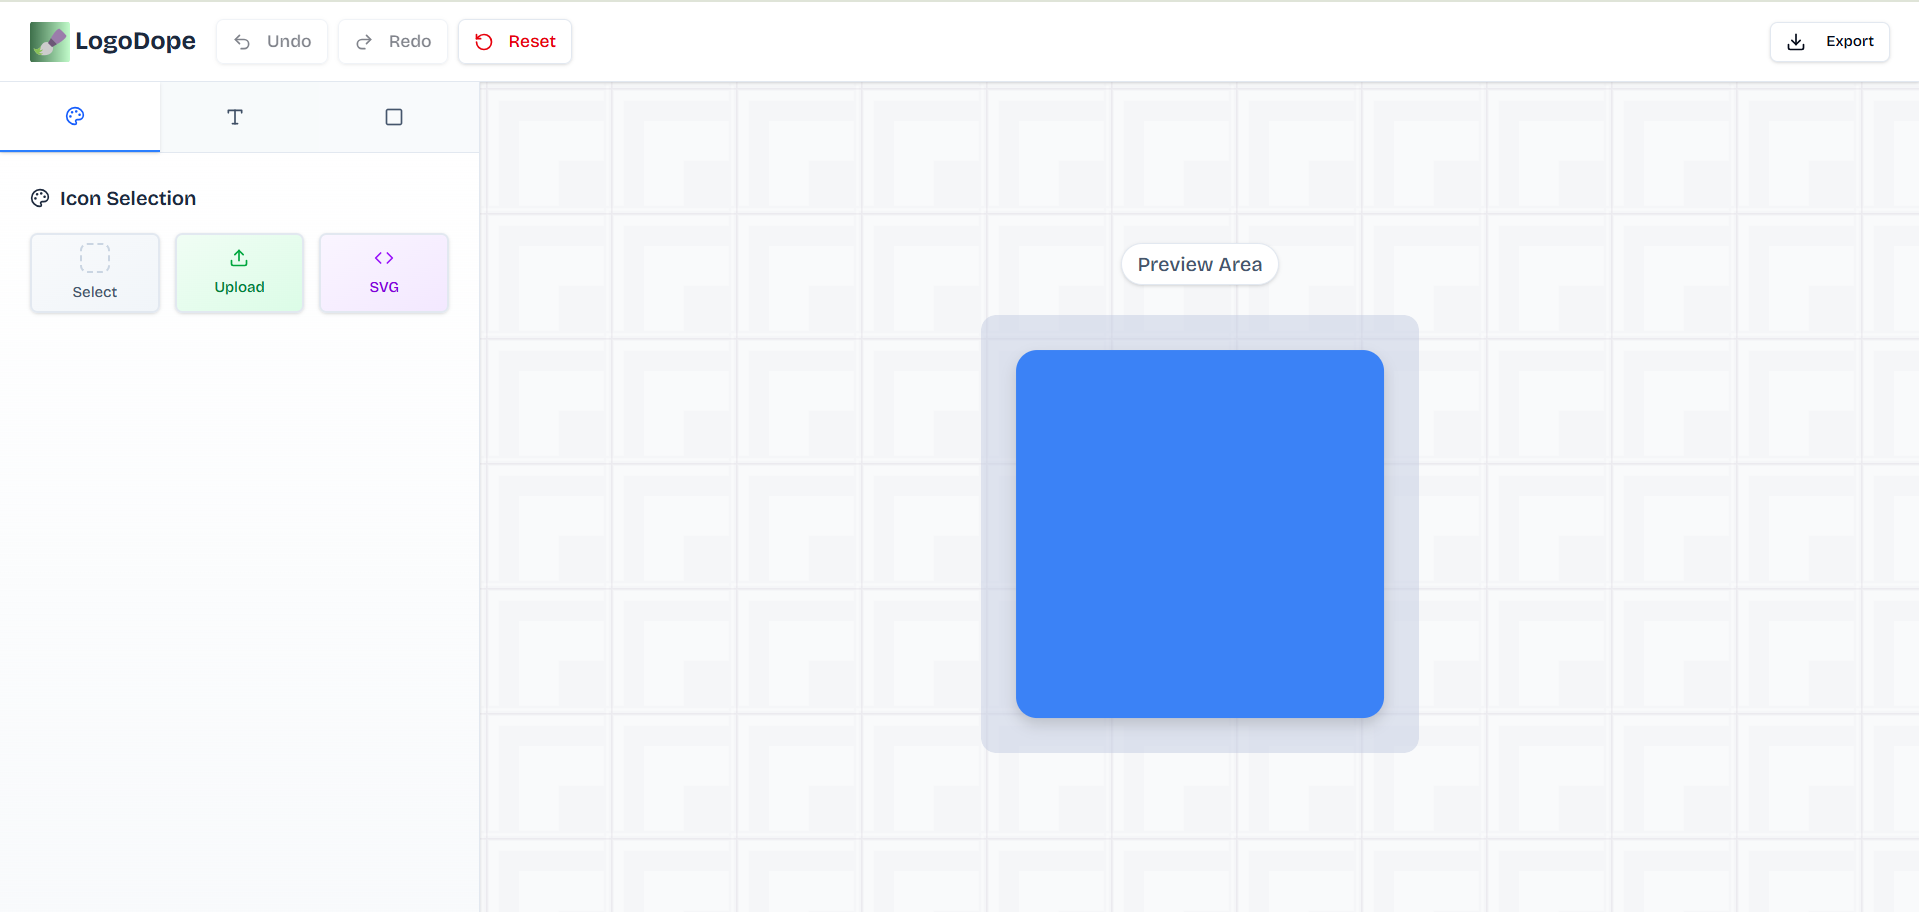Click the Icon Selection heading

128,198
